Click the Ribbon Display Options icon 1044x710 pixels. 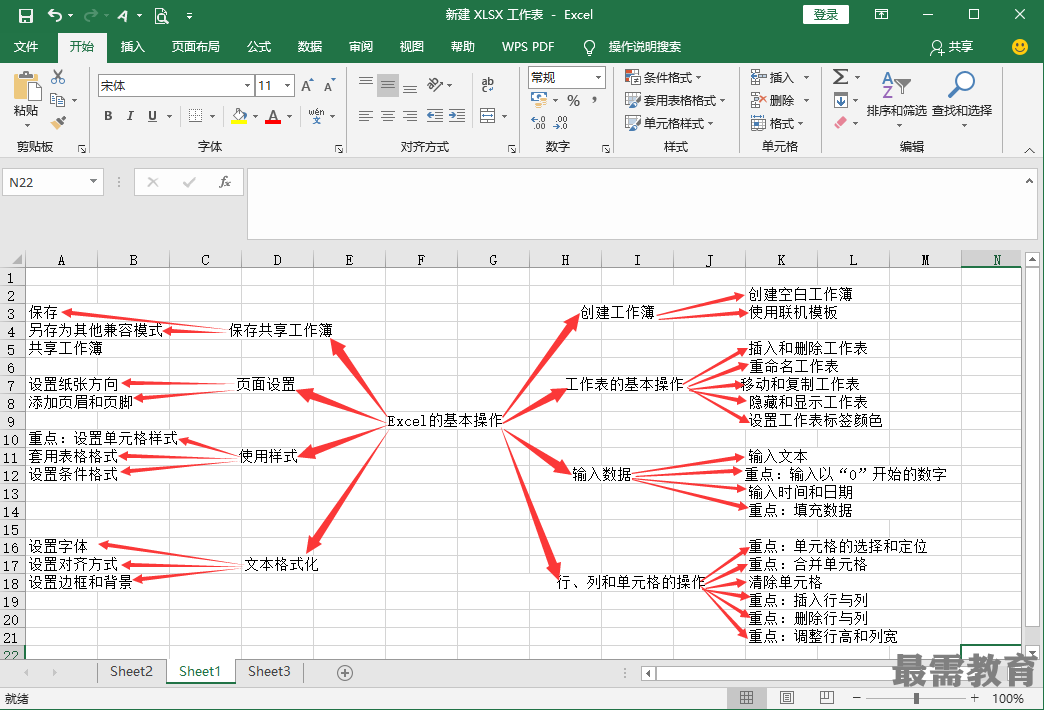pyautogui.click(x=882, y=15)
